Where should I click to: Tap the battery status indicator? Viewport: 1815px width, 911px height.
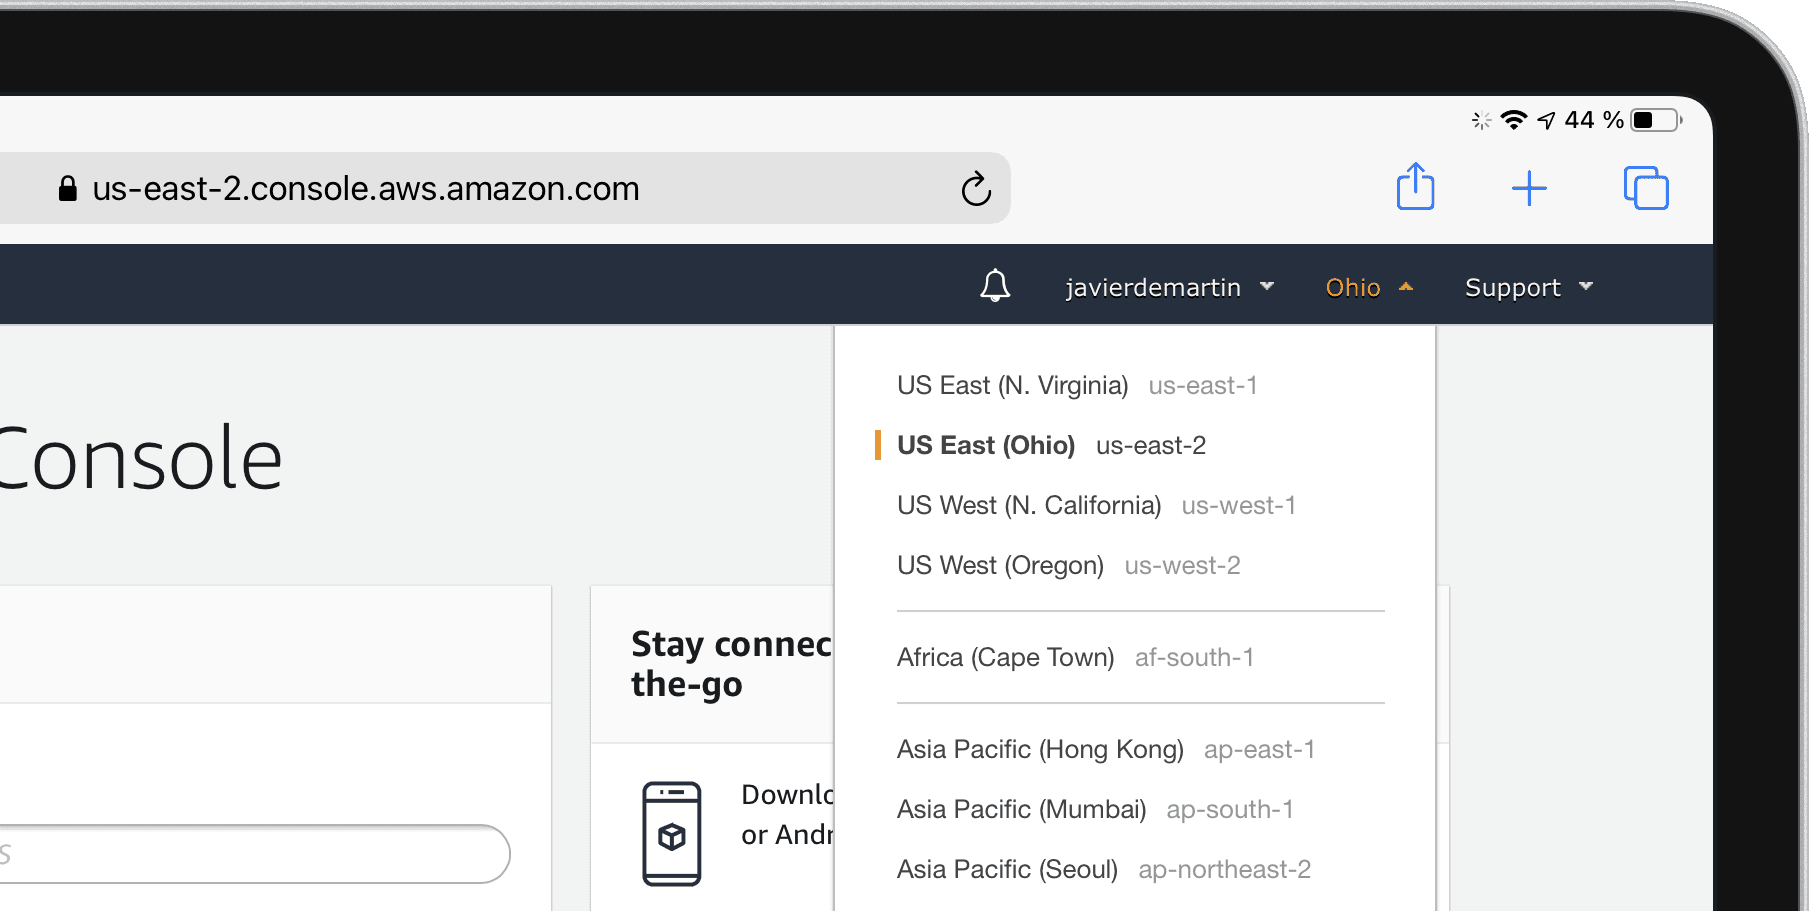pyautogui.click(x=1657, y=120)
